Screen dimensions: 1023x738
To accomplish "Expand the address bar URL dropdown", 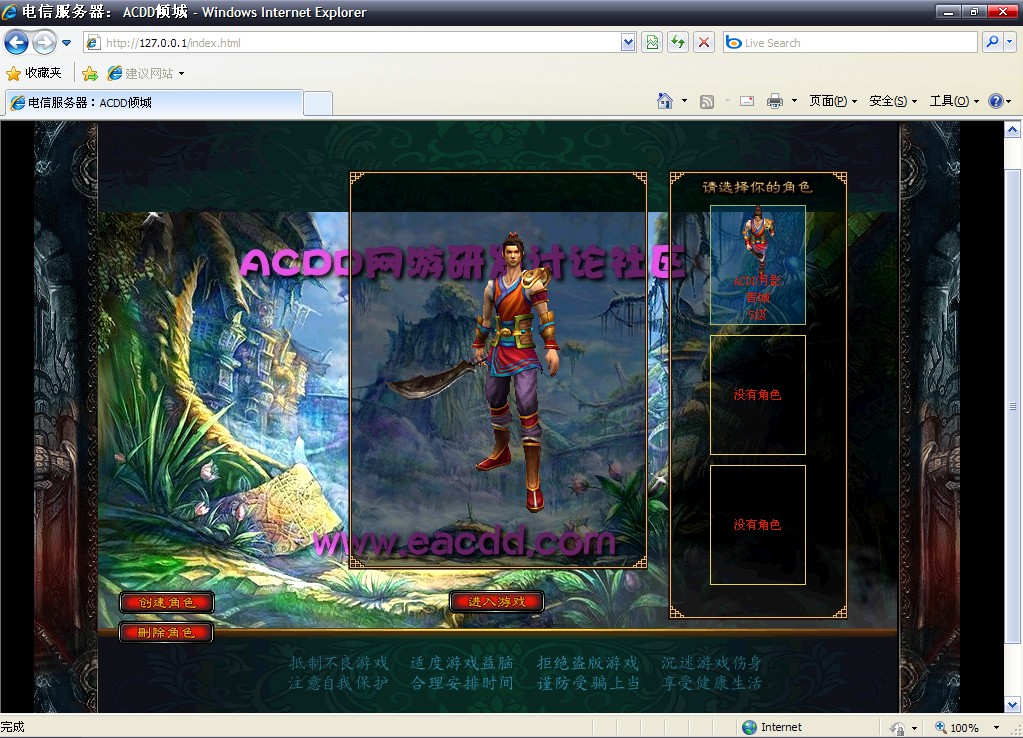I will point(628,43).
